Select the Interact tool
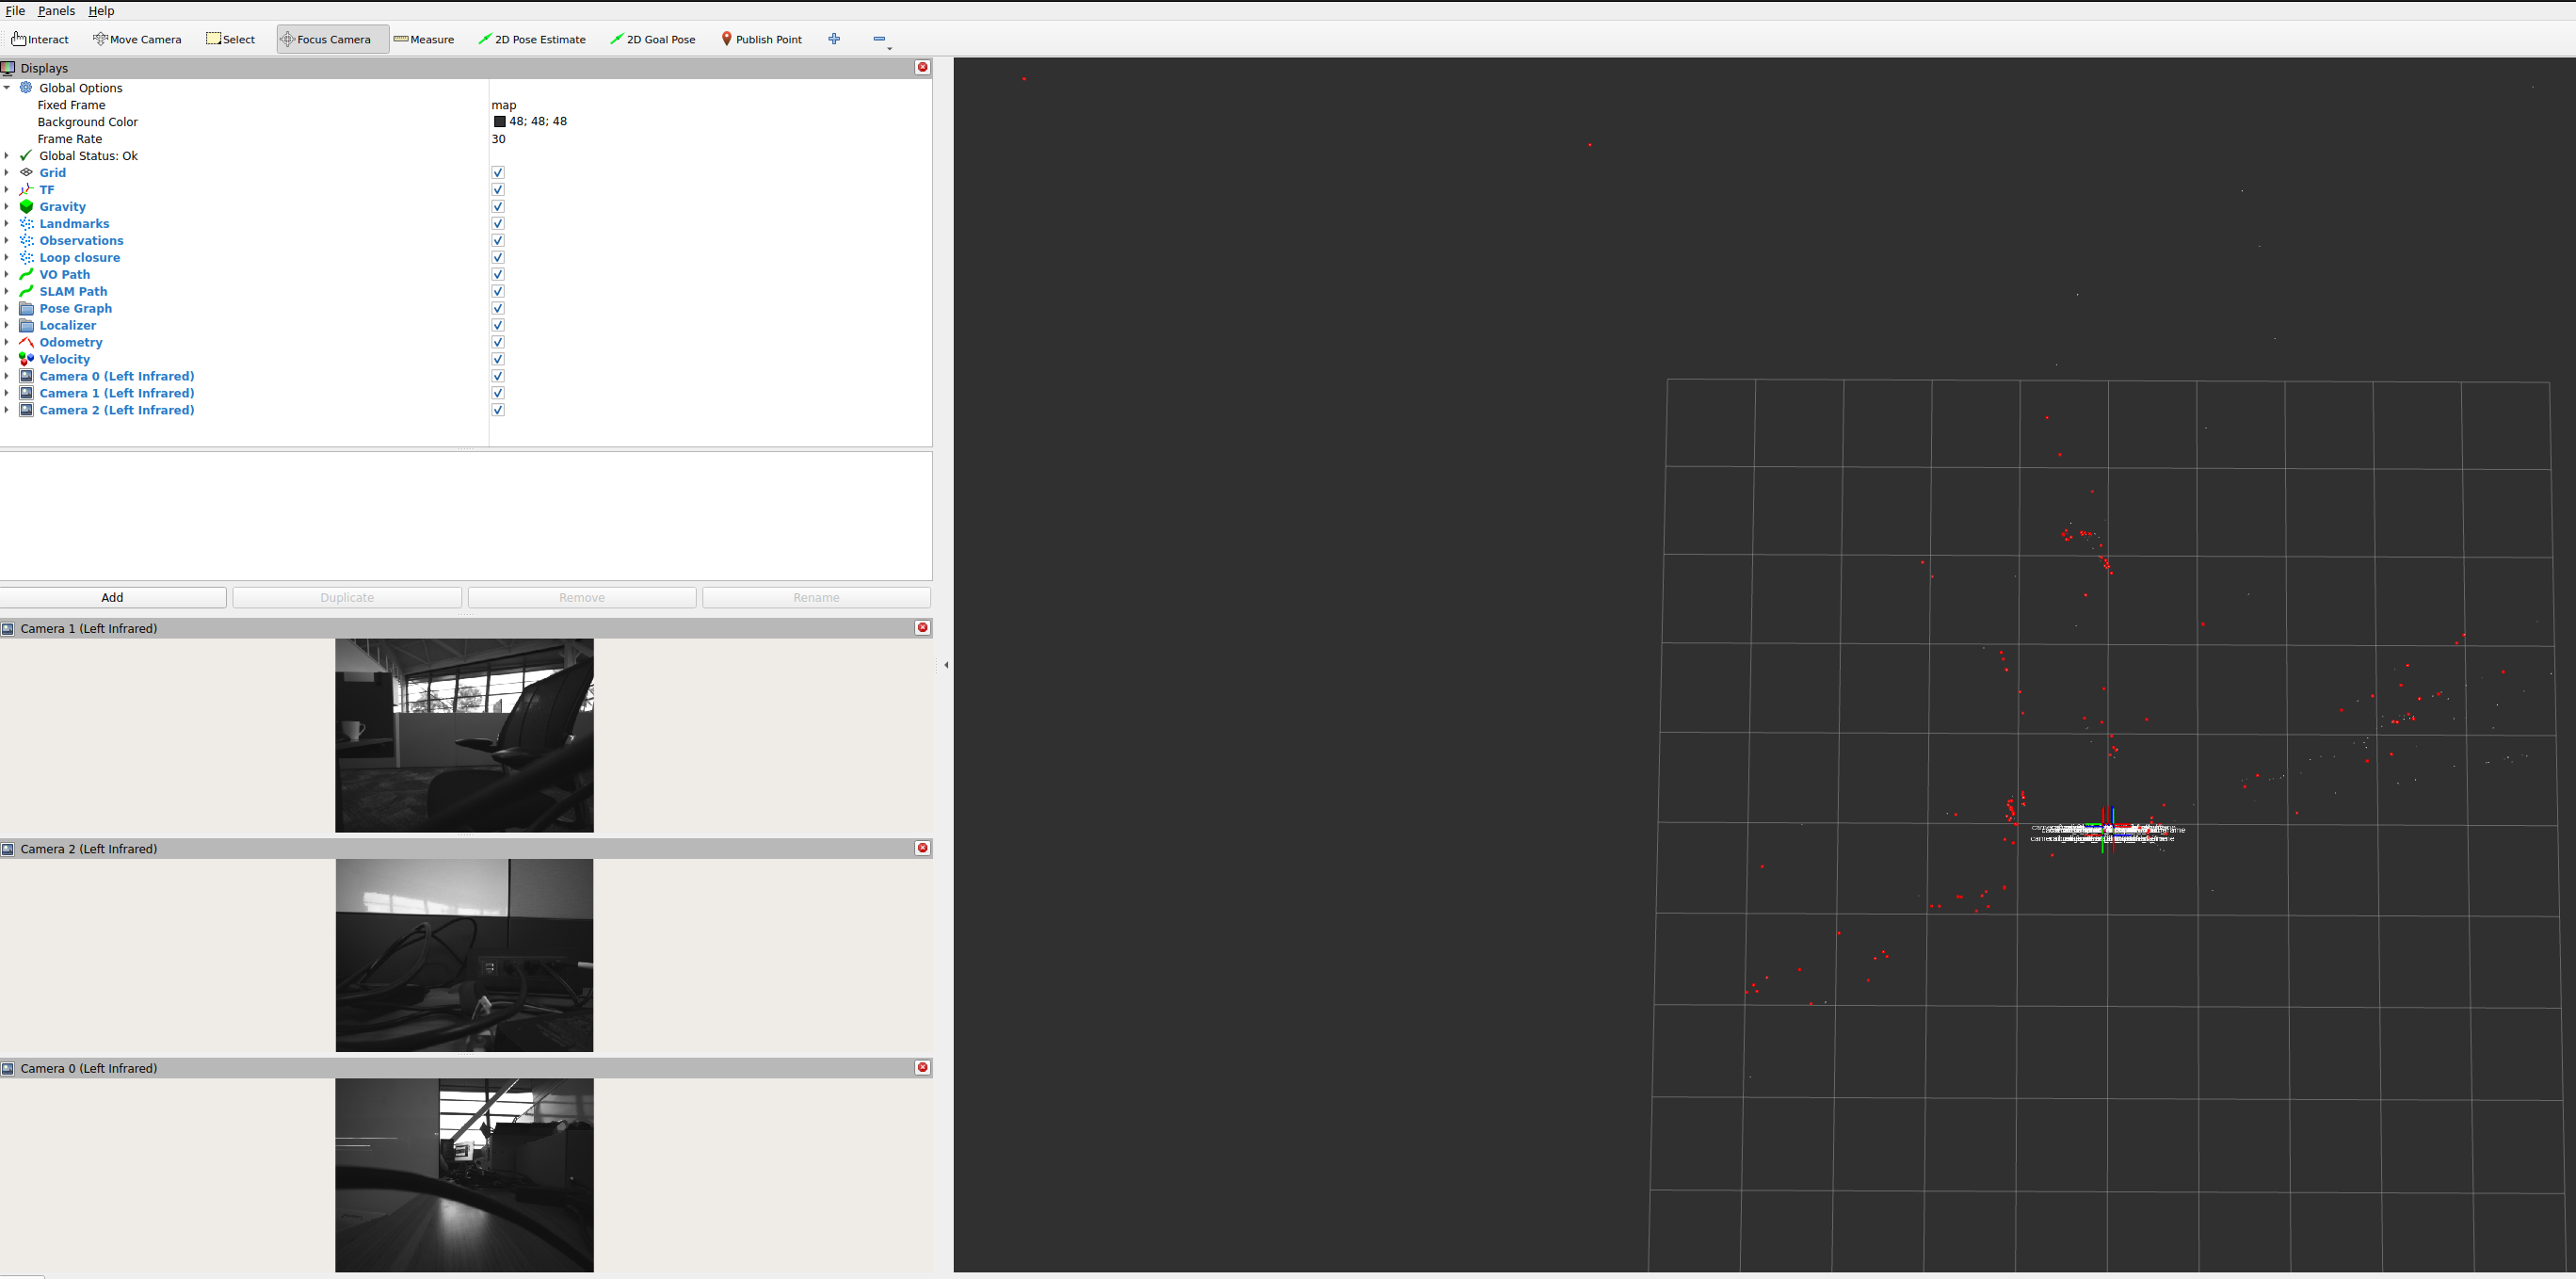 (40, 39)
